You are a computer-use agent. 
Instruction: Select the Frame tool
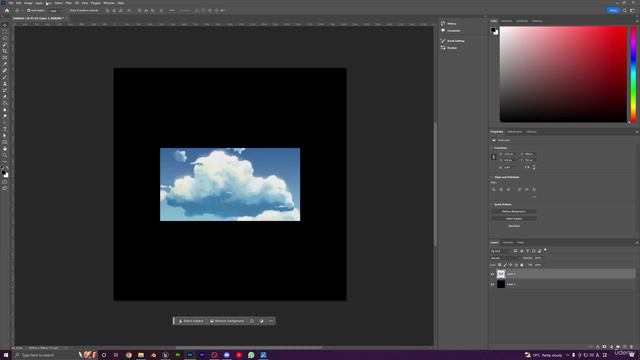pos(5,58)
